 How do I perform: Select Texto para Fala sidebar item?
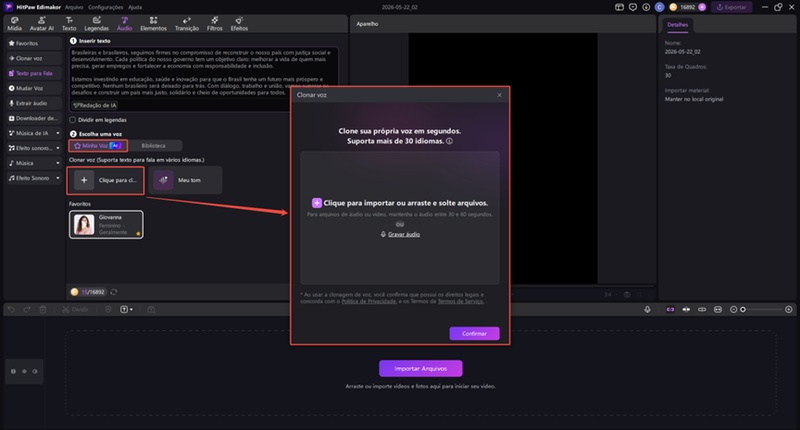pos(34,73)
